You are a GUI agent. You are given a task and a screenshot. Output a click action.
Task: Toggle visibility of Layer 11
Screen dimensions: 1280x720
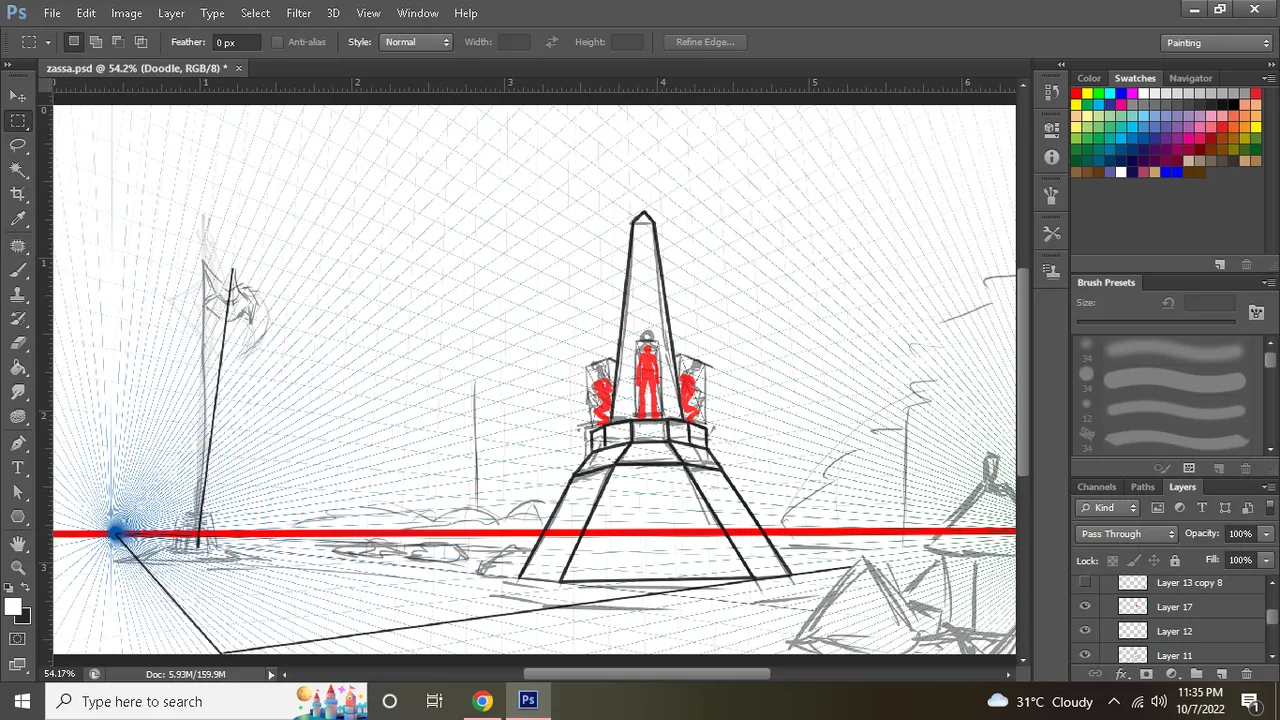(1085, 655)
